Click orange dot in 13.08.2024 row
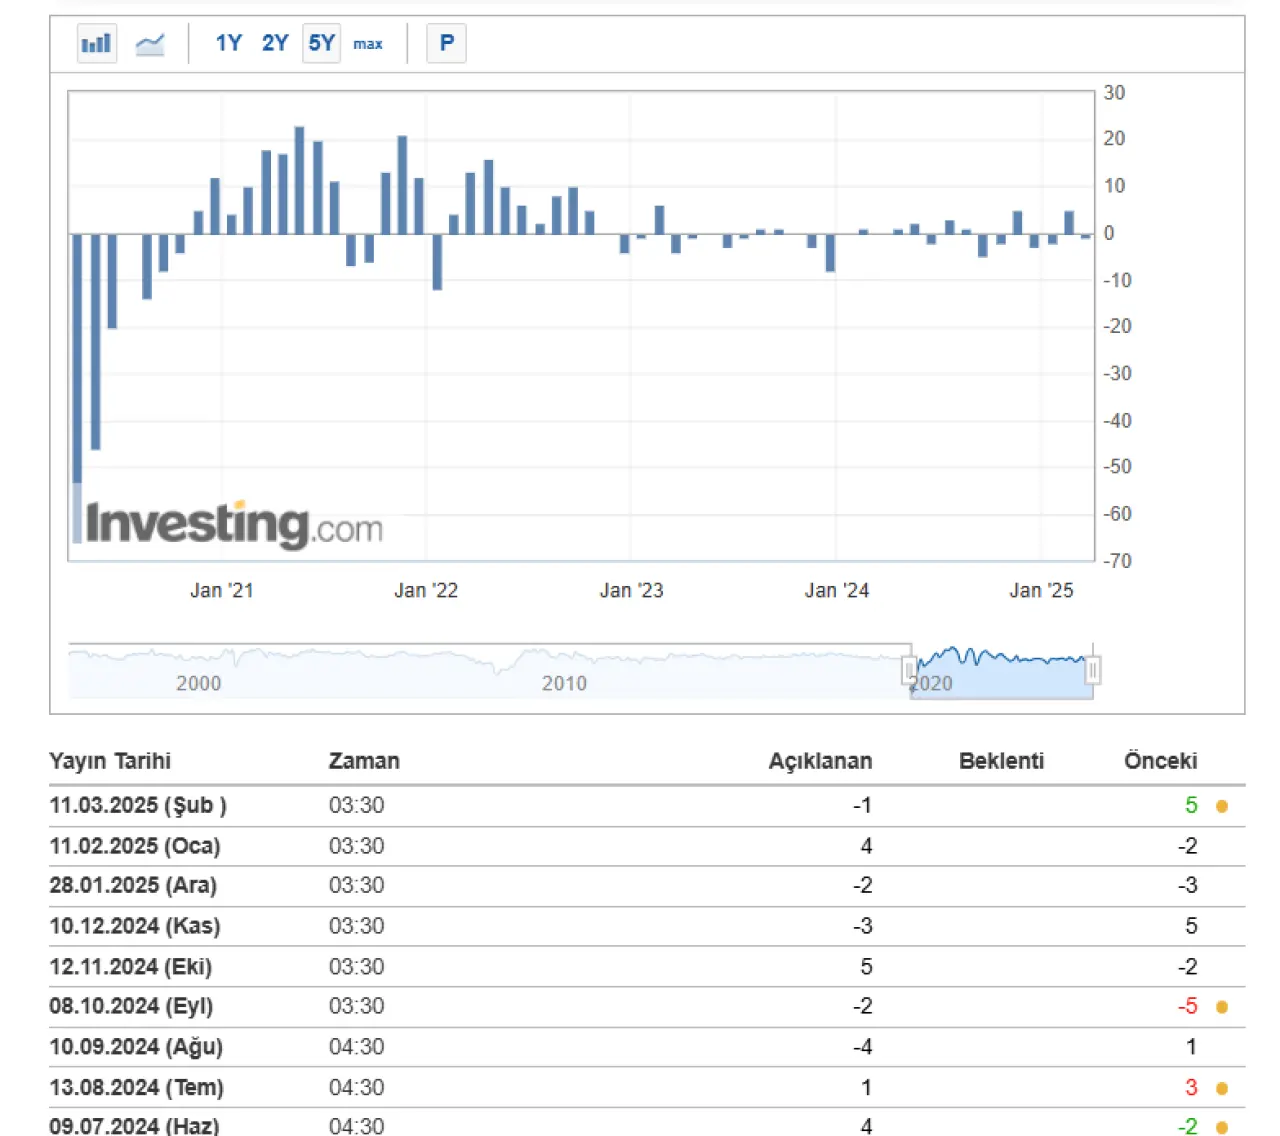The width and height of the screenshot is (1280, 1136). (x=1222, y=1088)
